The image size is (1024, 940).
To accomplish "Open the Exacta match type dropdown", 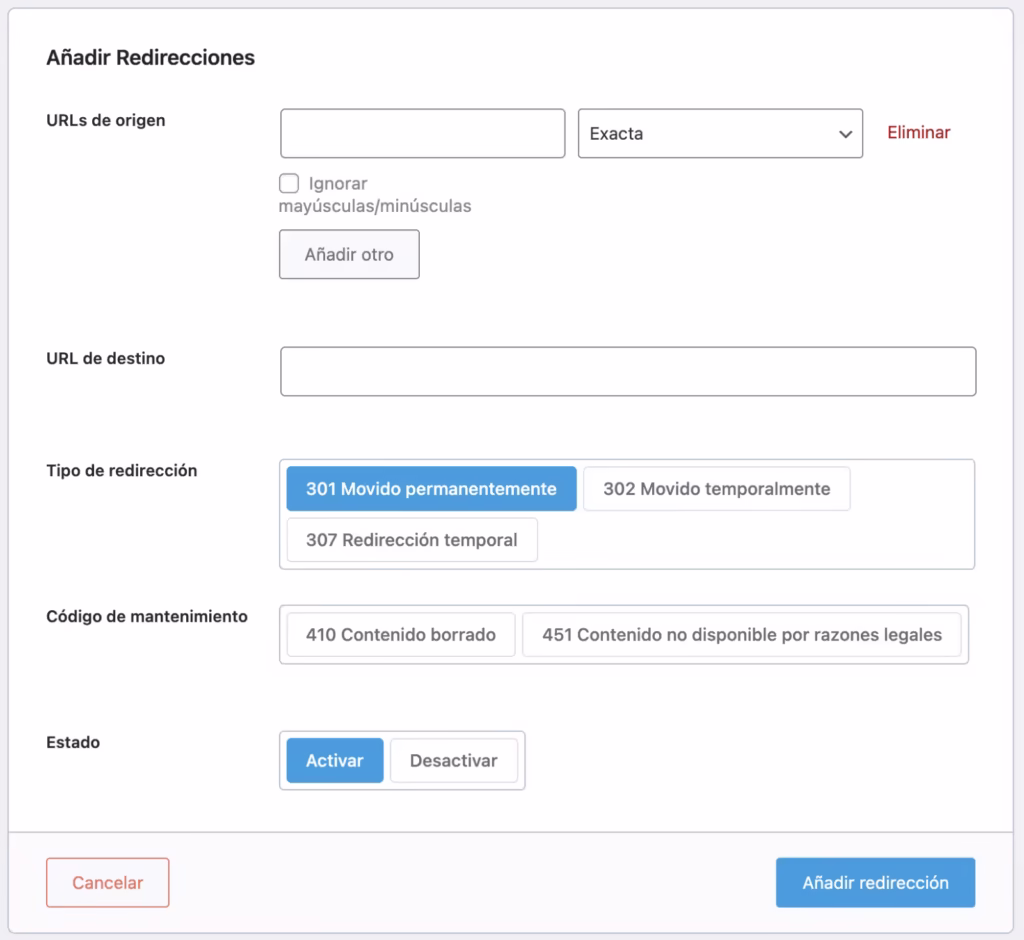I will click(720, 133).
